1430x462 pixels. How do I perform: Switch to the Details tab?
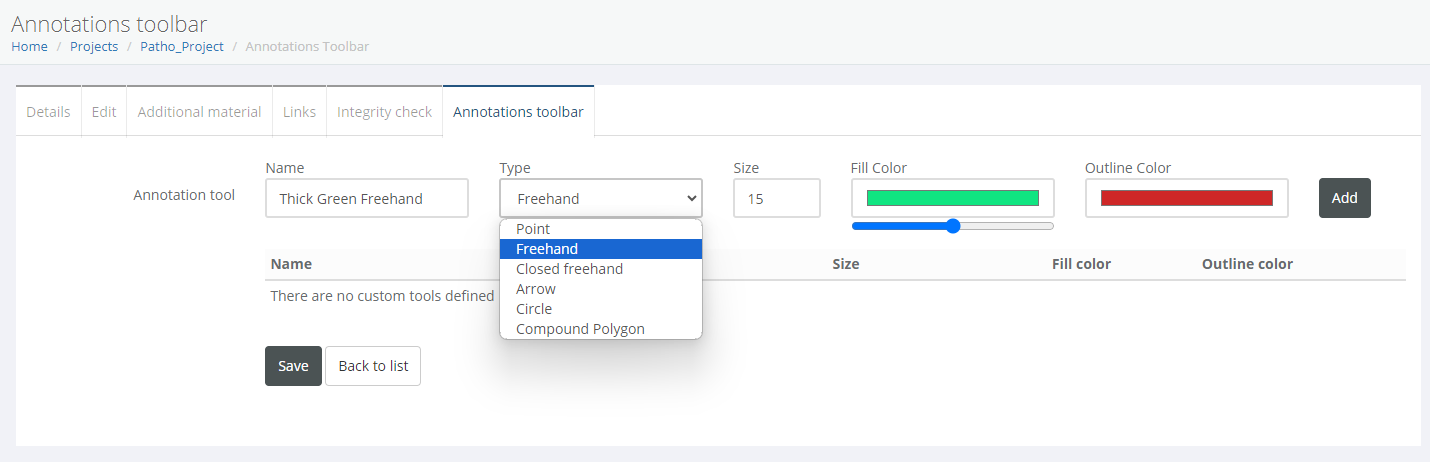coord(48,112)
